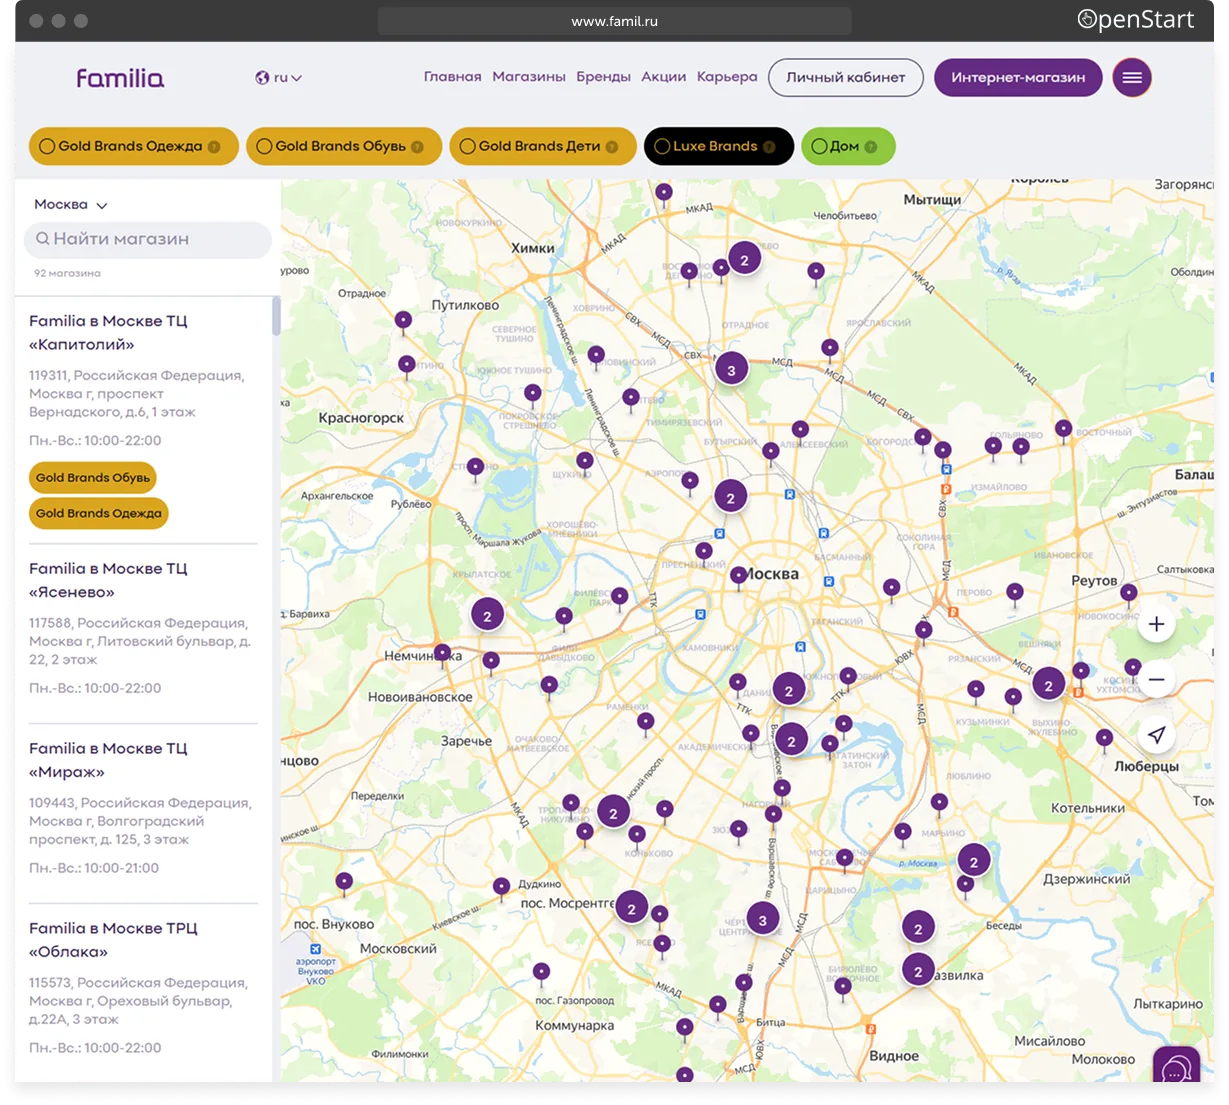Open Акции menu item
This screenshot has height=1105, width=1229.
point(664,77)
